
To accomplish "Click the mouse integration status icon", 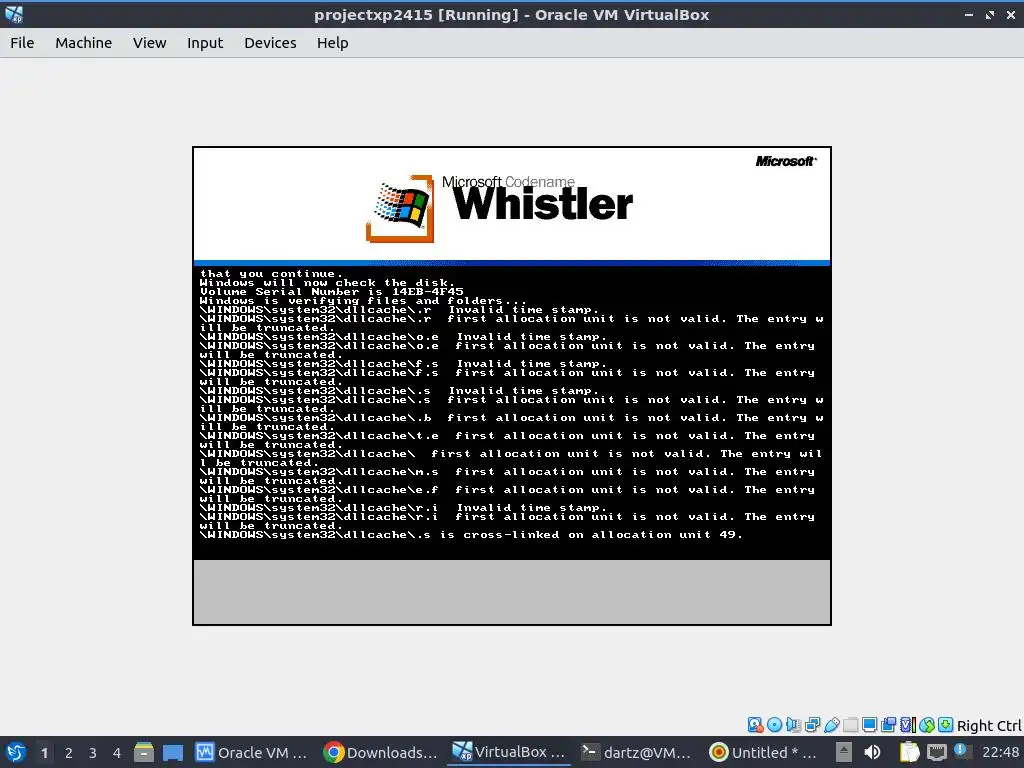I will 927,725.
